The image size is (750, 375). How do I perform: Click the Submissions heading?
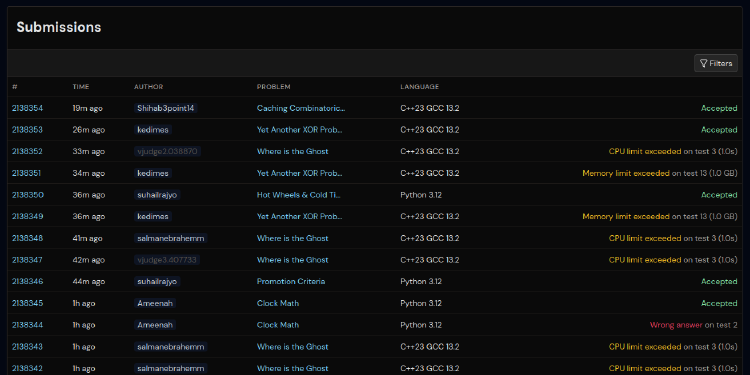pyautogui.click(x=59, y=27)
